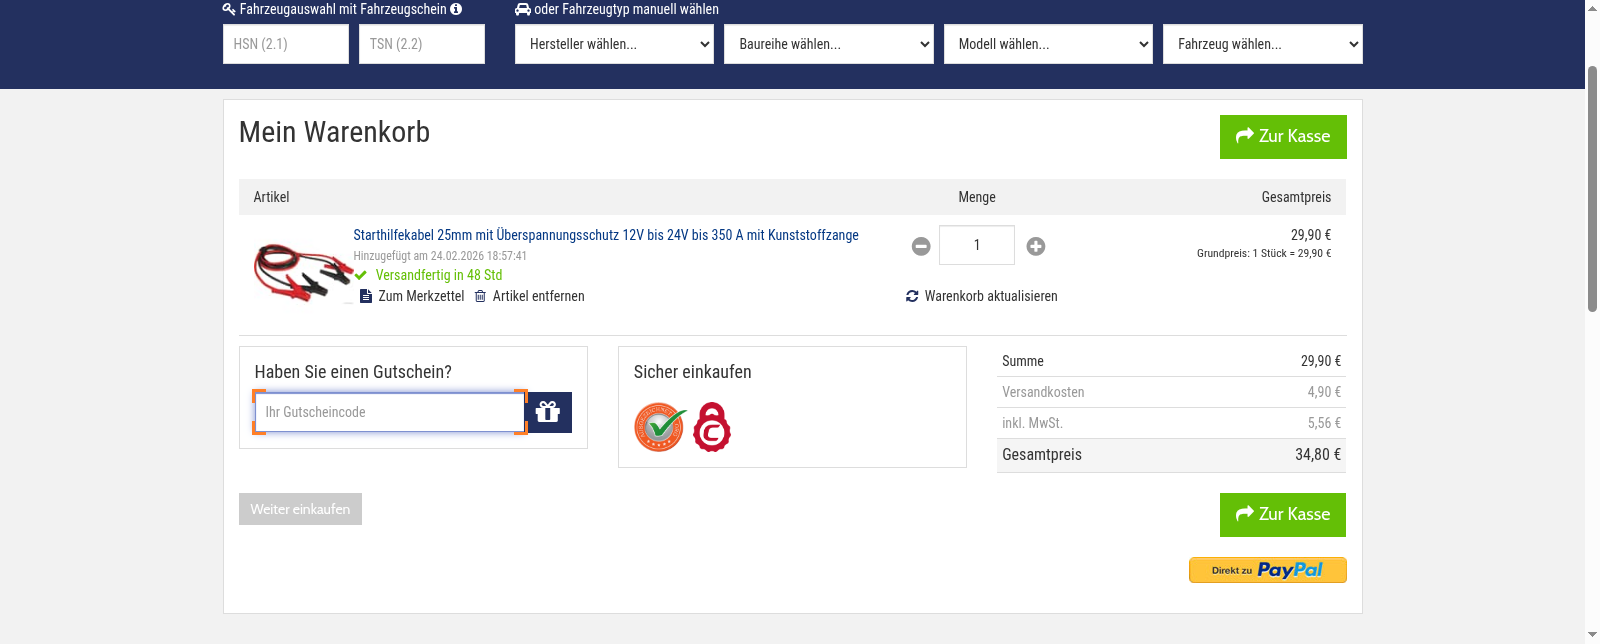The width and height of the screenshot is (1600, 644).
Task: Click the Hinzugefügt am 24.02.2026 timestamp
Action: point(440,256)
